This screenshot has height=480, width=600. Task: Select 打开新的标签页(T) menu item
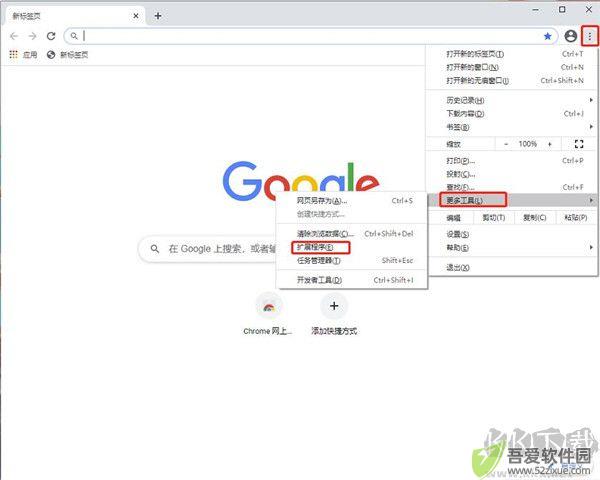point(512,54)
